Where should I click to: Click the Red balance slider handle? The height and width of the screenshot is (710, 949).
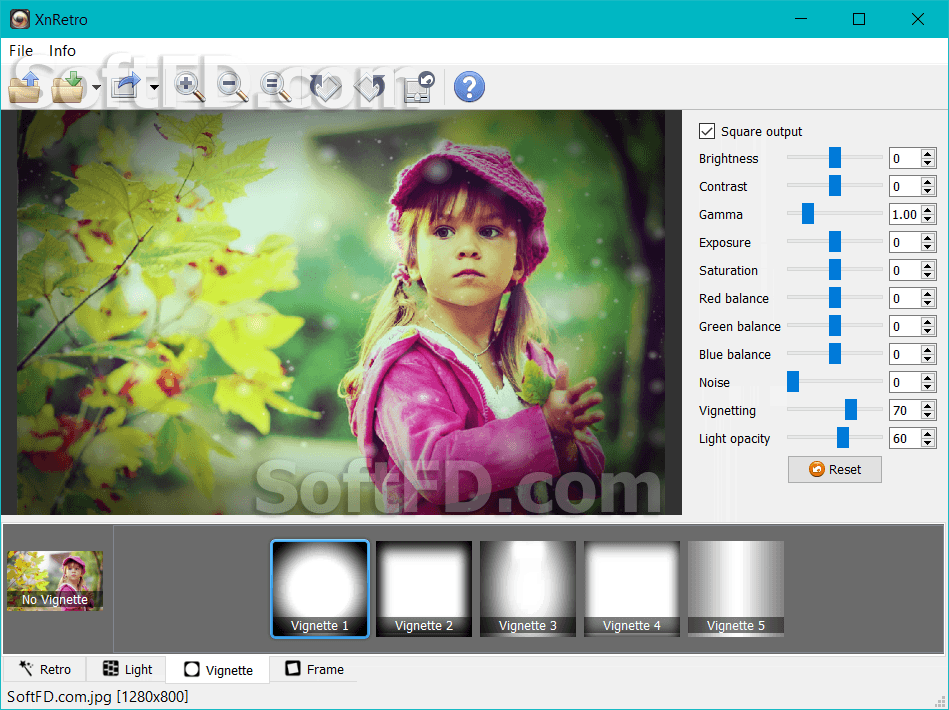tap(835, 297)
